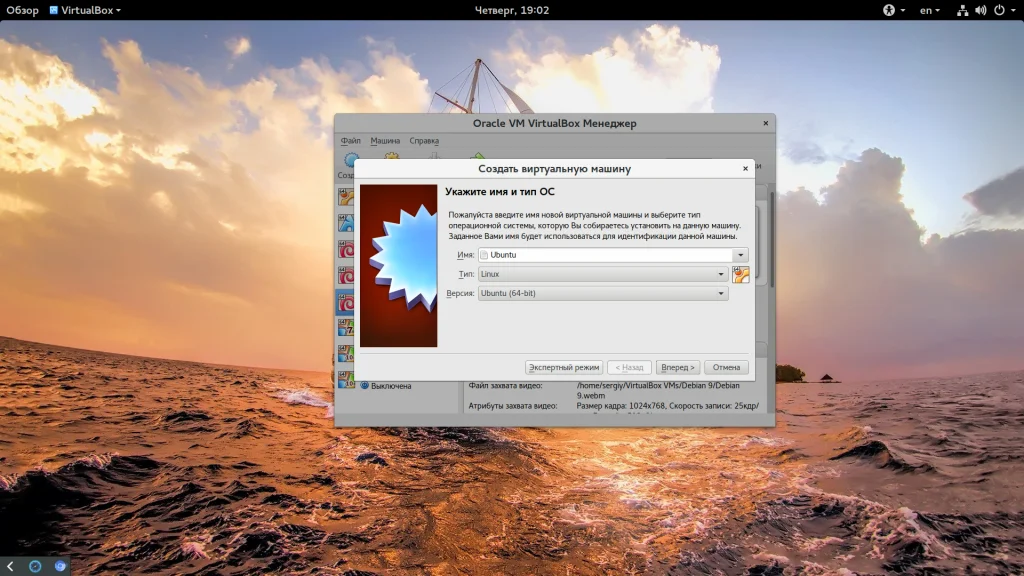Open the Справка menu

(x=424, y=141)
